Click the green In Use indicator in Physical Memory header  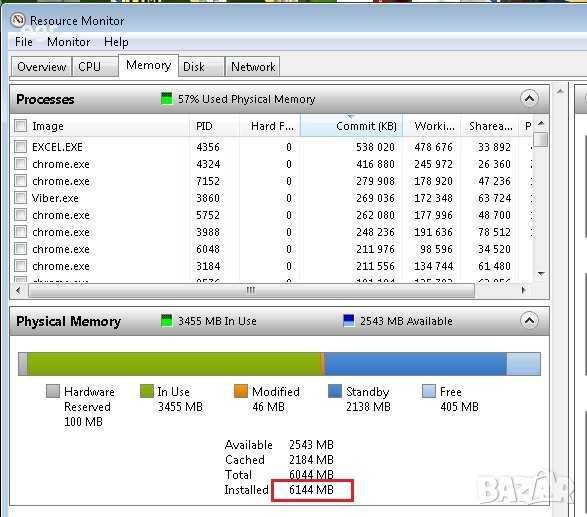coord(166,320)
